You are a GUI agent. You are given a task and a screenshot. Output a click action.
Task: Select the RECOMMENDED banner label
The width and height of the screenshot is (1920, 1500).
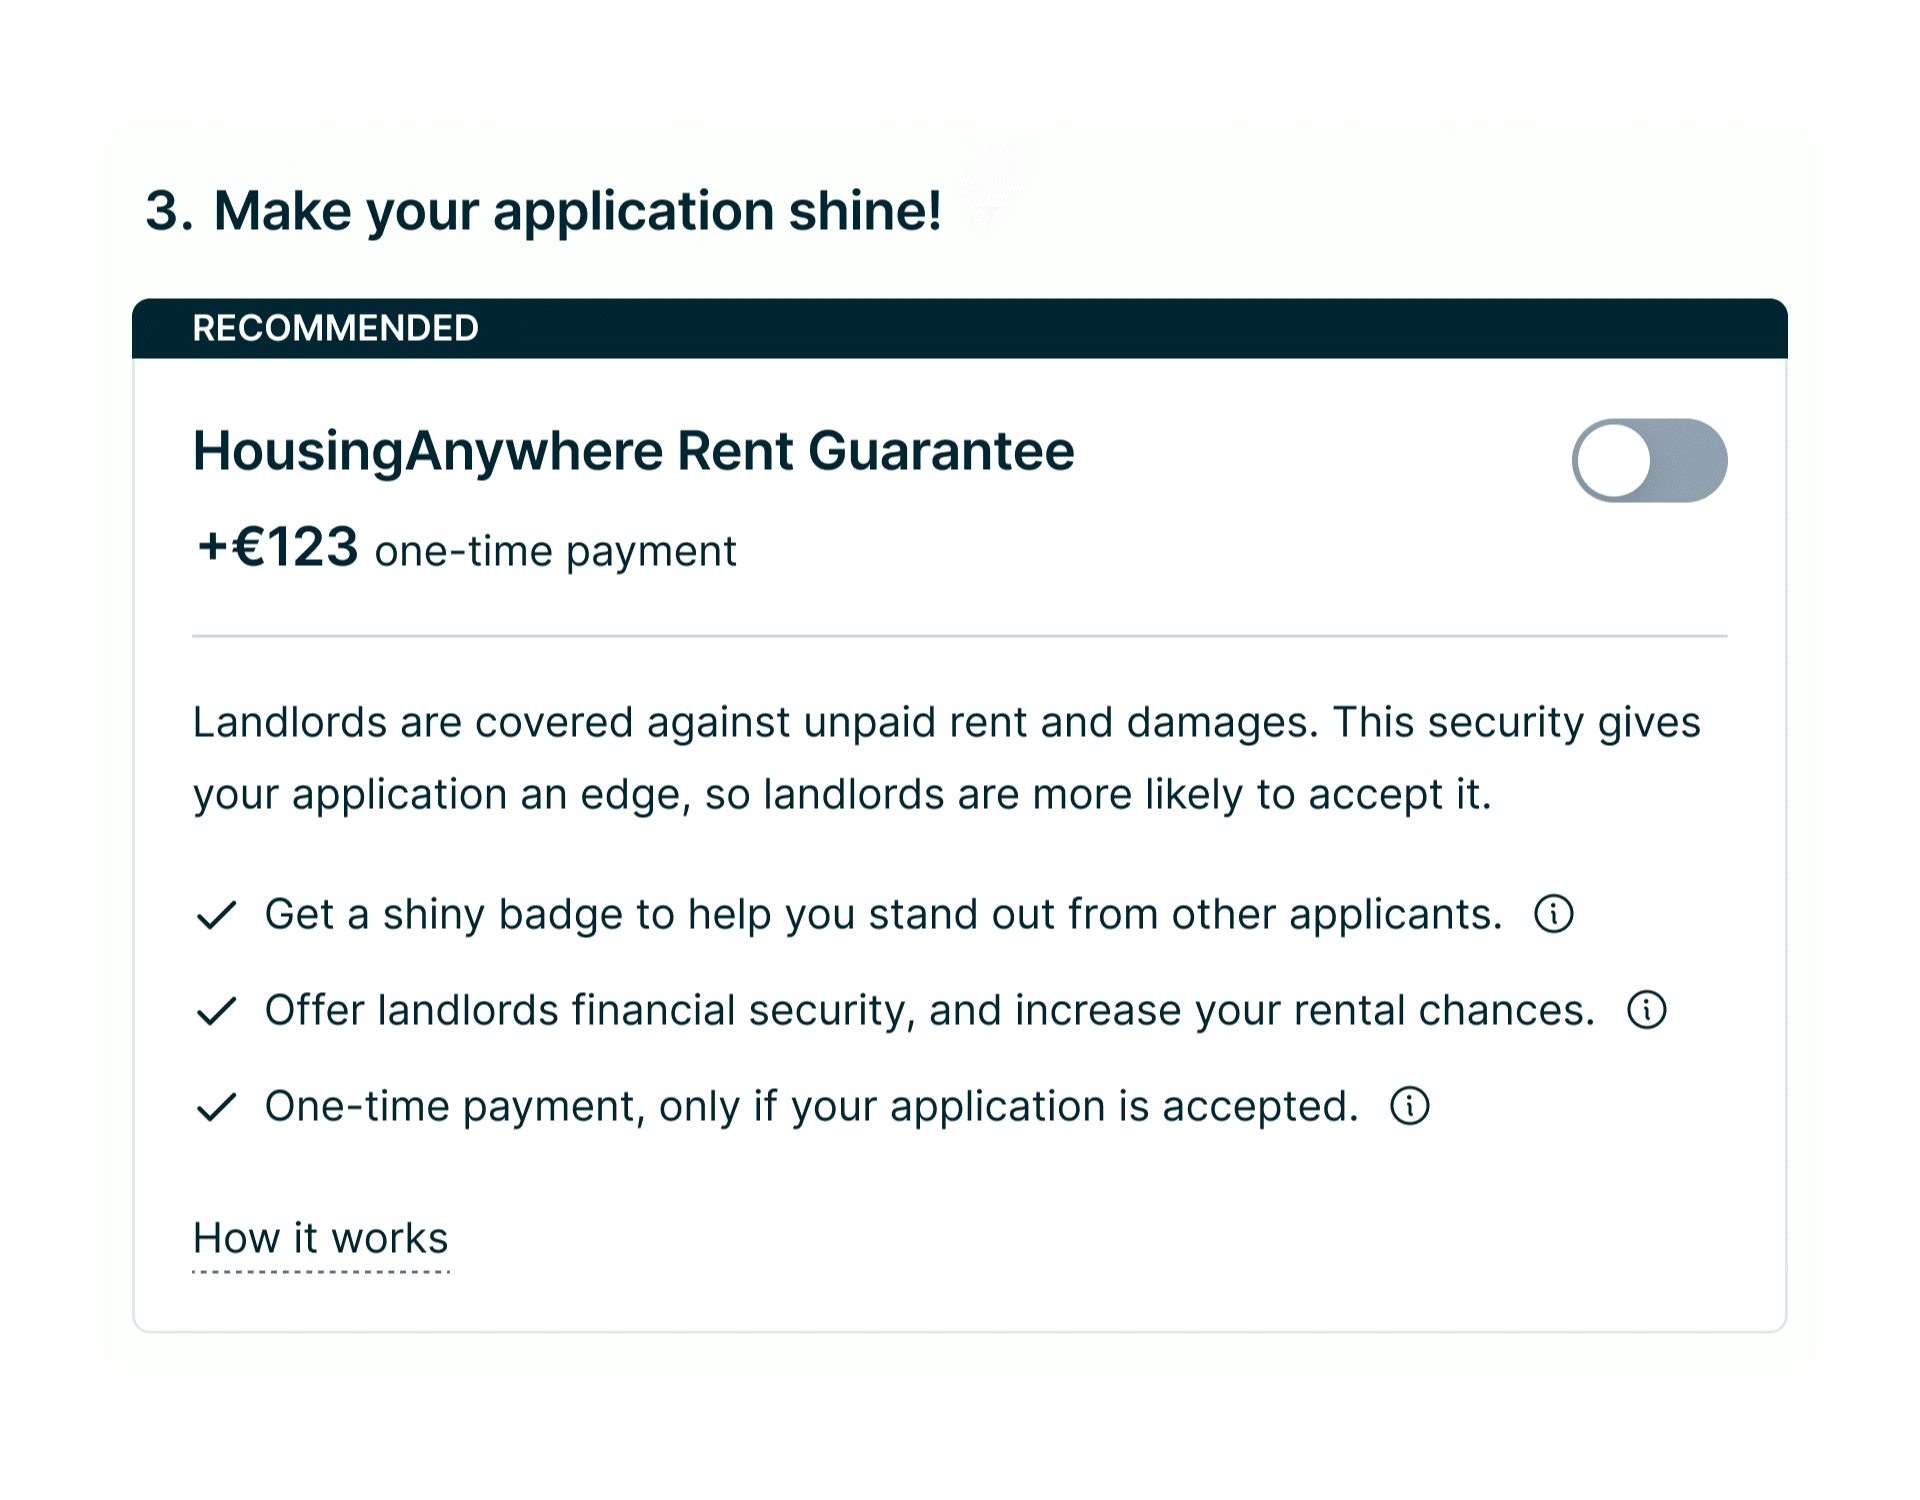[x=335, y=327]
